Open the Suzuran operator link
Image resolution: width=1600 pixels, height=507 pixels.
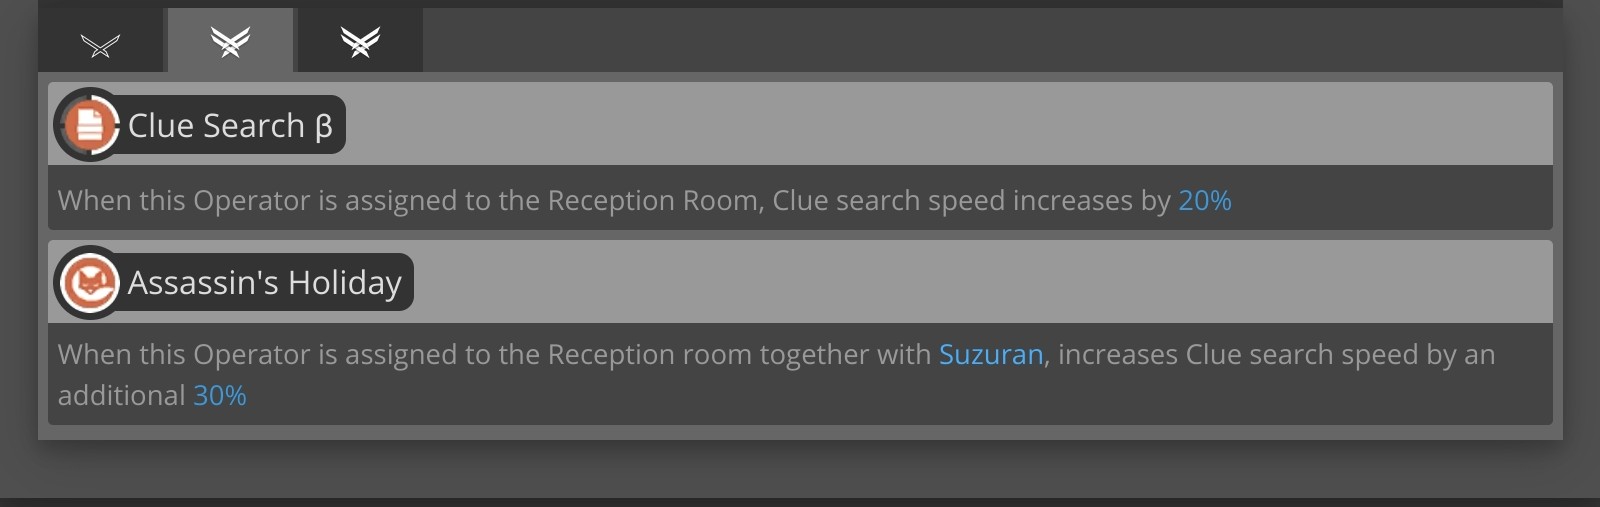tap(990, 355)
